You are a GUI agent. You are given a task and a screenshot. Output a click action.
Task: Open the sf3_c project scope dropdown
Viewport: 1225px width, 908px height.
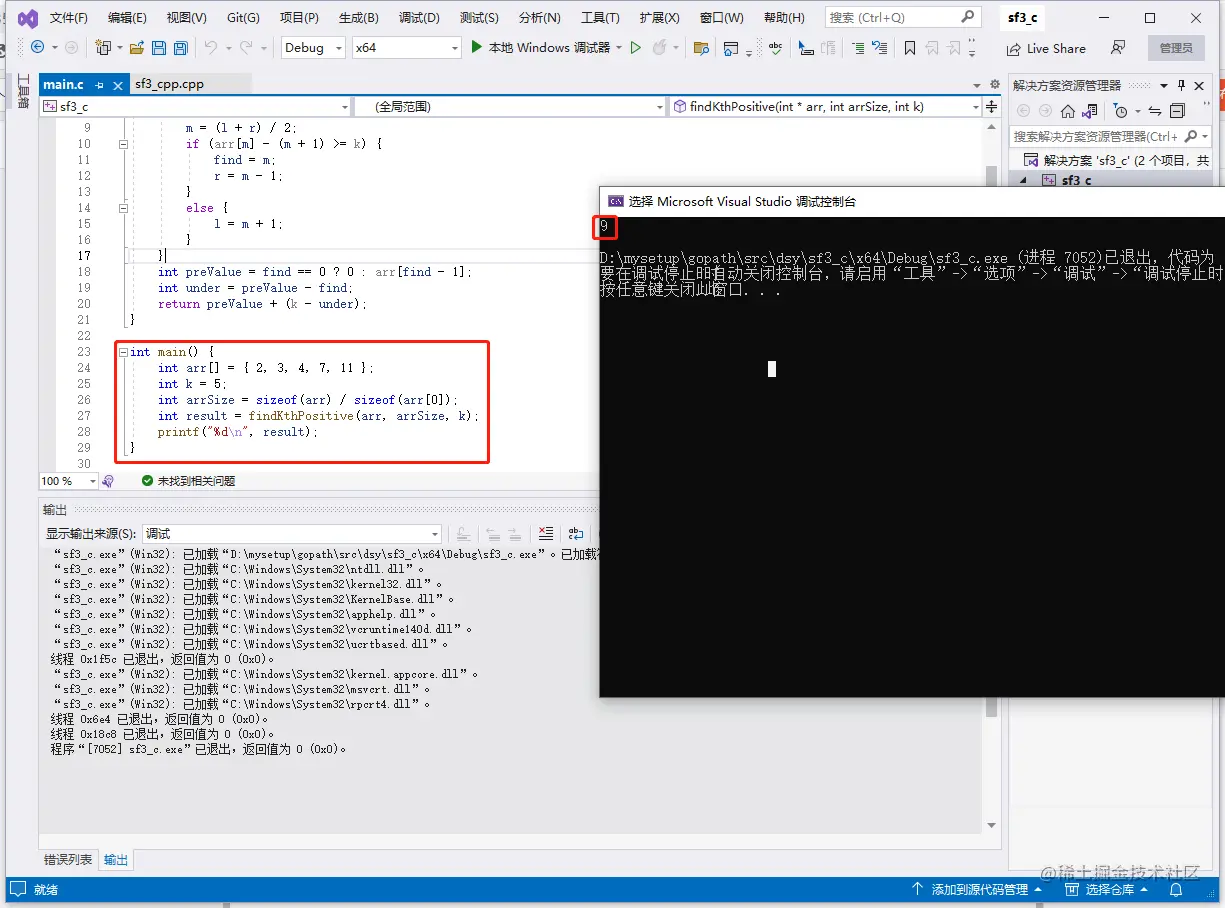pos(196,106)
